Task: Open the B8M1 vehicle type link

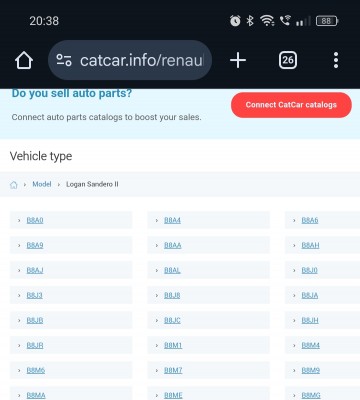Action: tap(173, 345)
